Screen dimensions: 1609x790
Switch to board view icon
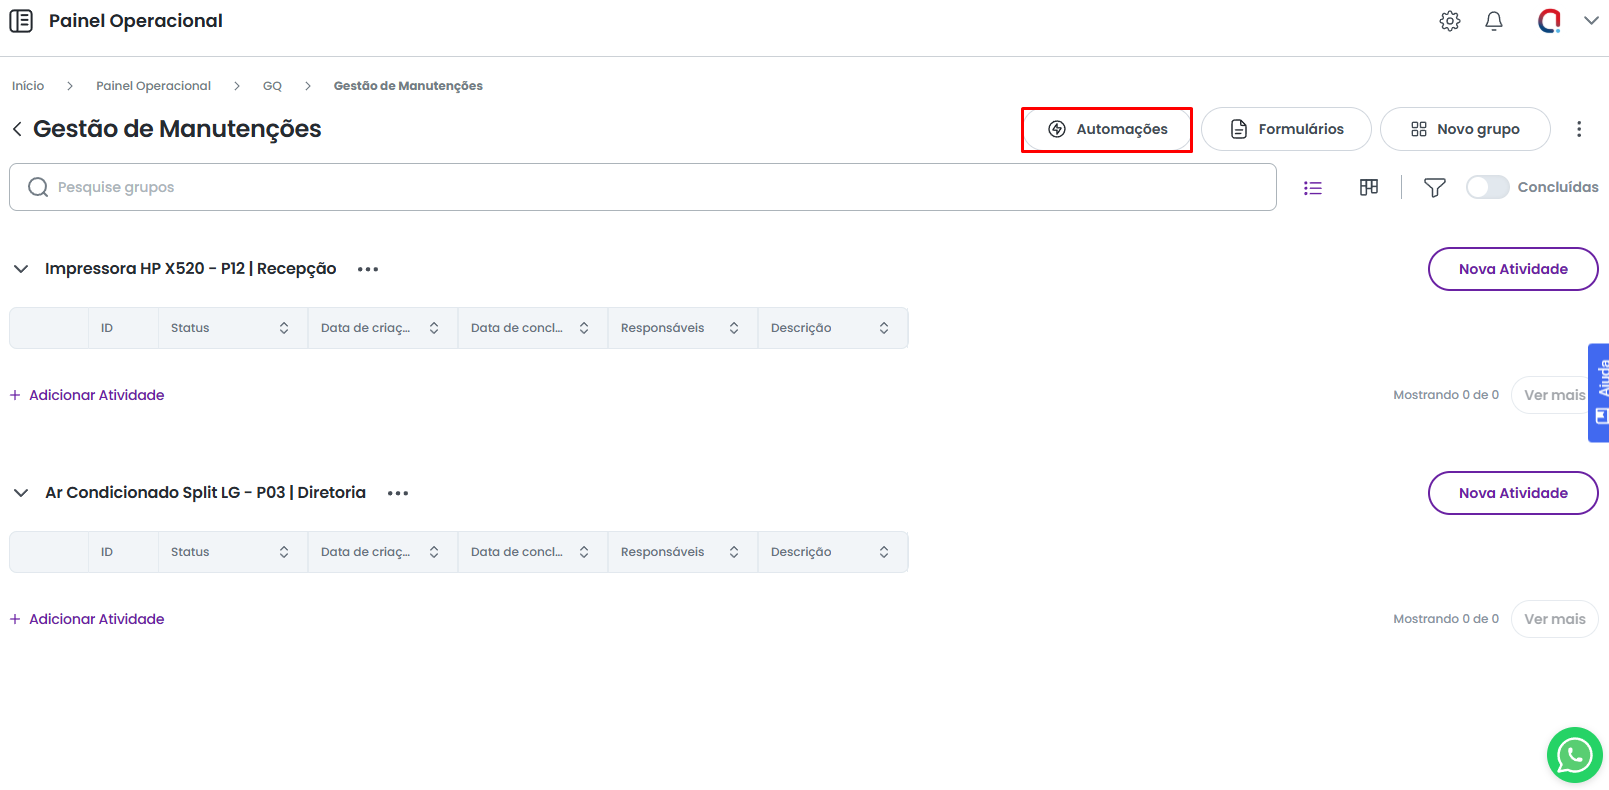(1368, 187)
